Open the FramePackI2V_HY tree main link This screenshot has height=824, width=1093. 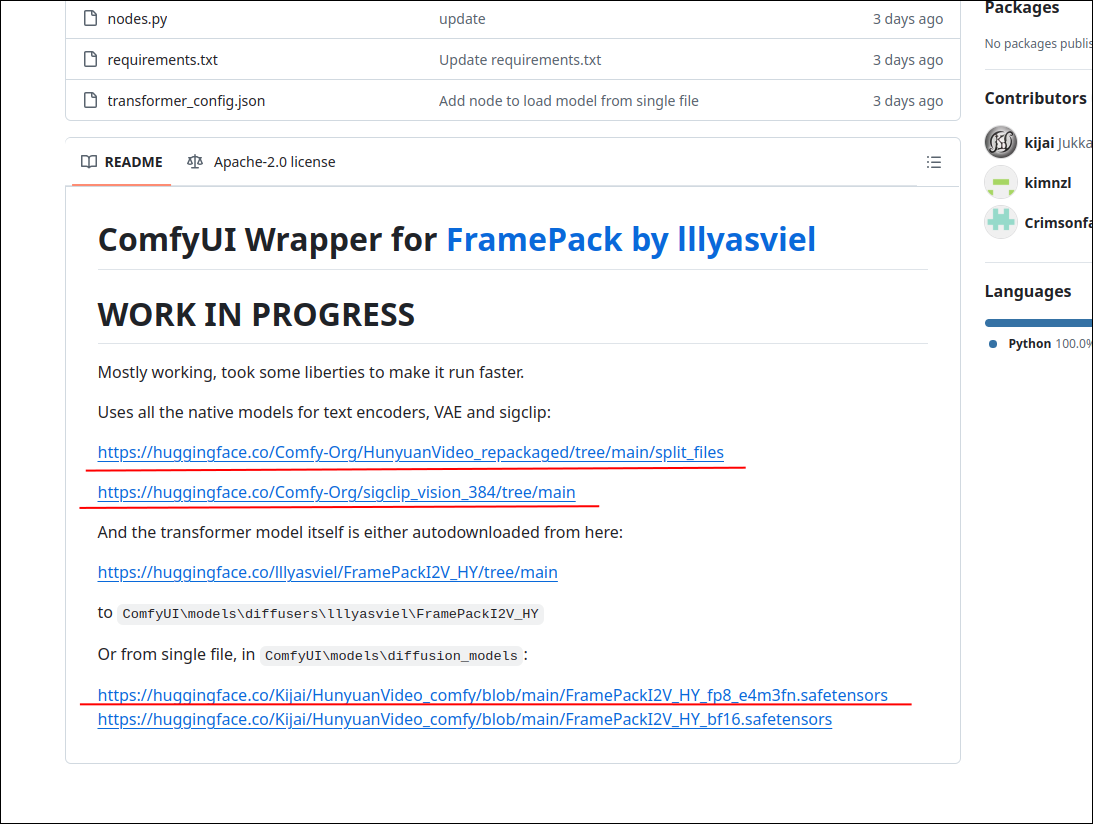tap(327, 572)
